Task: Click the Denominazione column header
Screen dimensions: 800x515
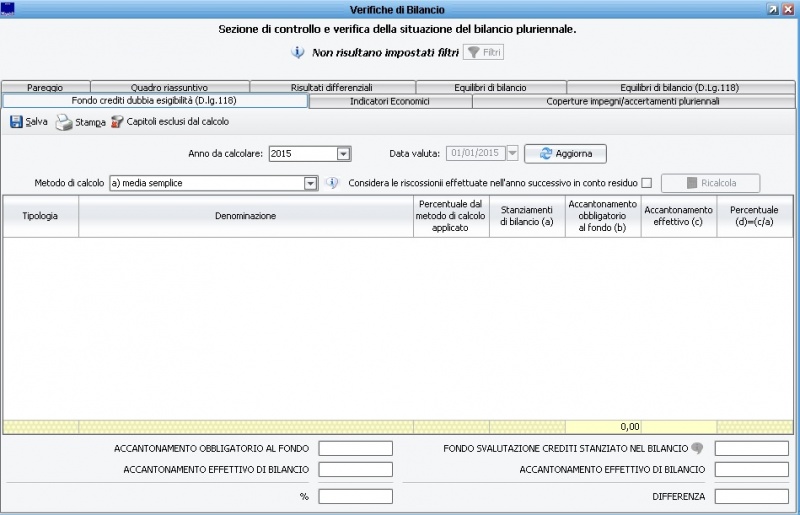Action: pos(245,216)
